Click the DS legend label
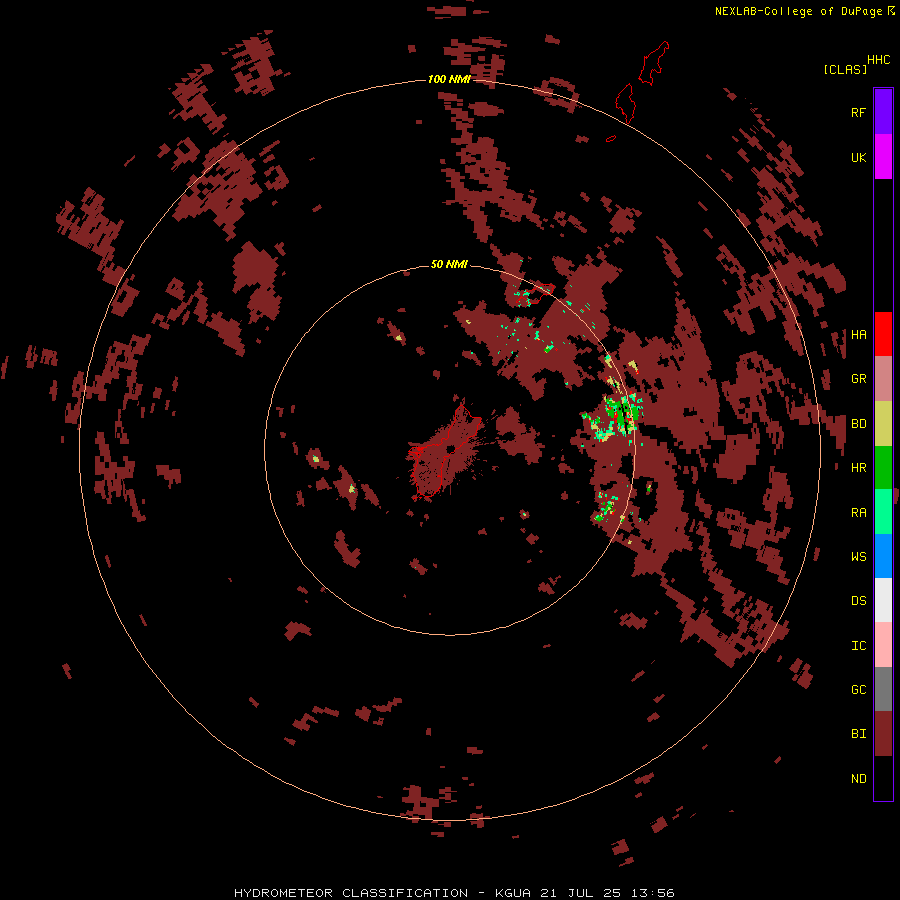Screen dimensions: 900x900 [858, 601]
